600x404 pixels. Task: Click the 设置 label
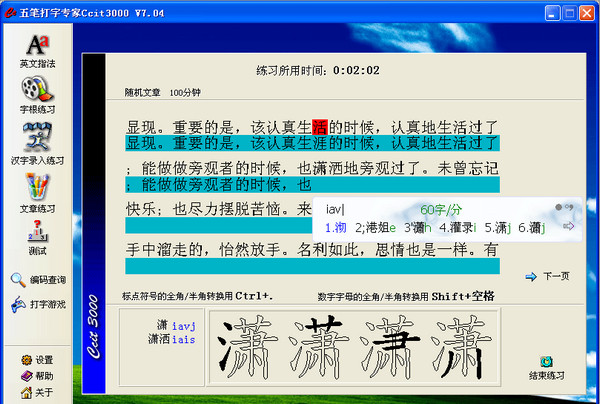(44, 360)
